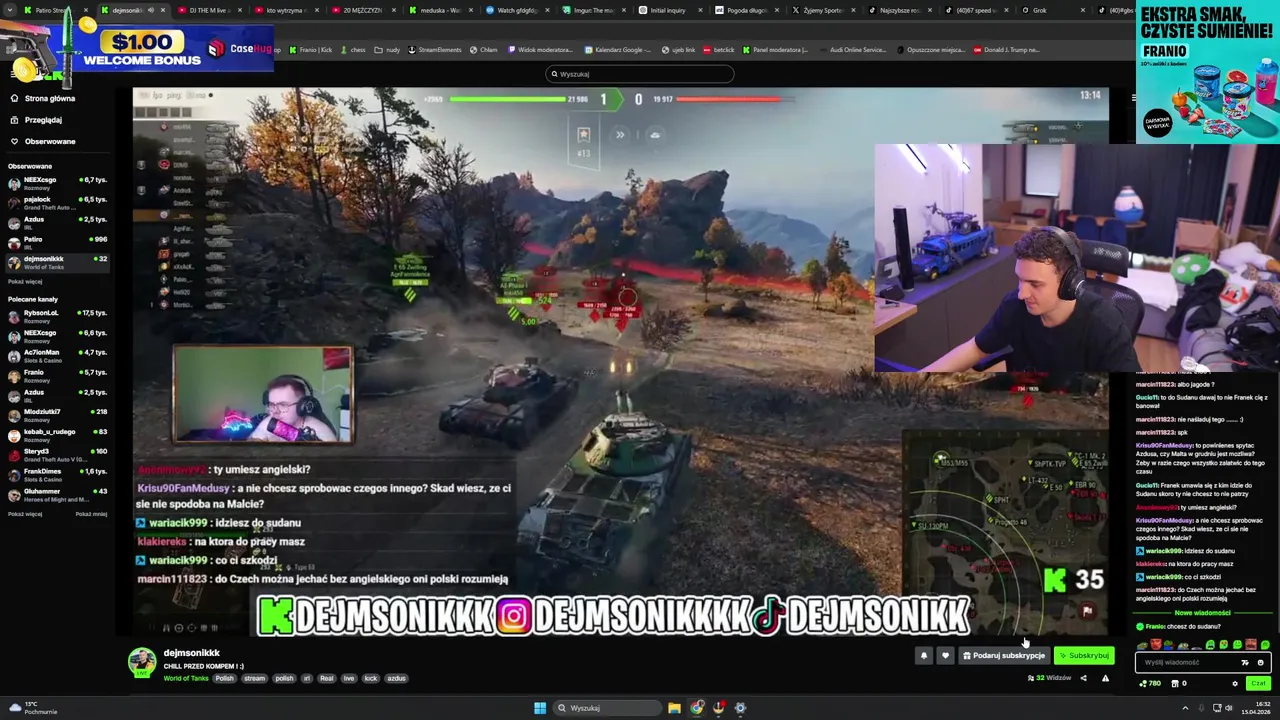This screenshot has width=1280, height=720.
Task: Open the emoji picker in chat input
Action: pyautogui.click(x=1260, y=662)
